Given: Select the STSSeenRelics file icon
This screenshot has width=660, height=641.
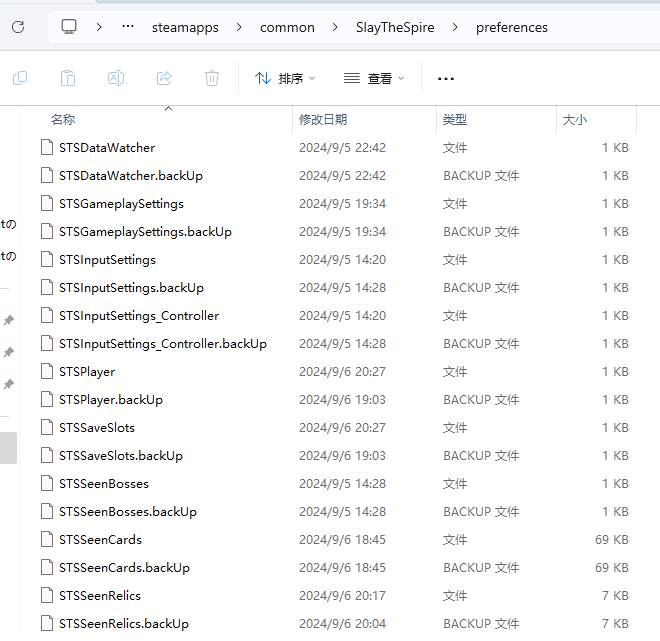Looking at the screenshot, I should pos(47,595).
